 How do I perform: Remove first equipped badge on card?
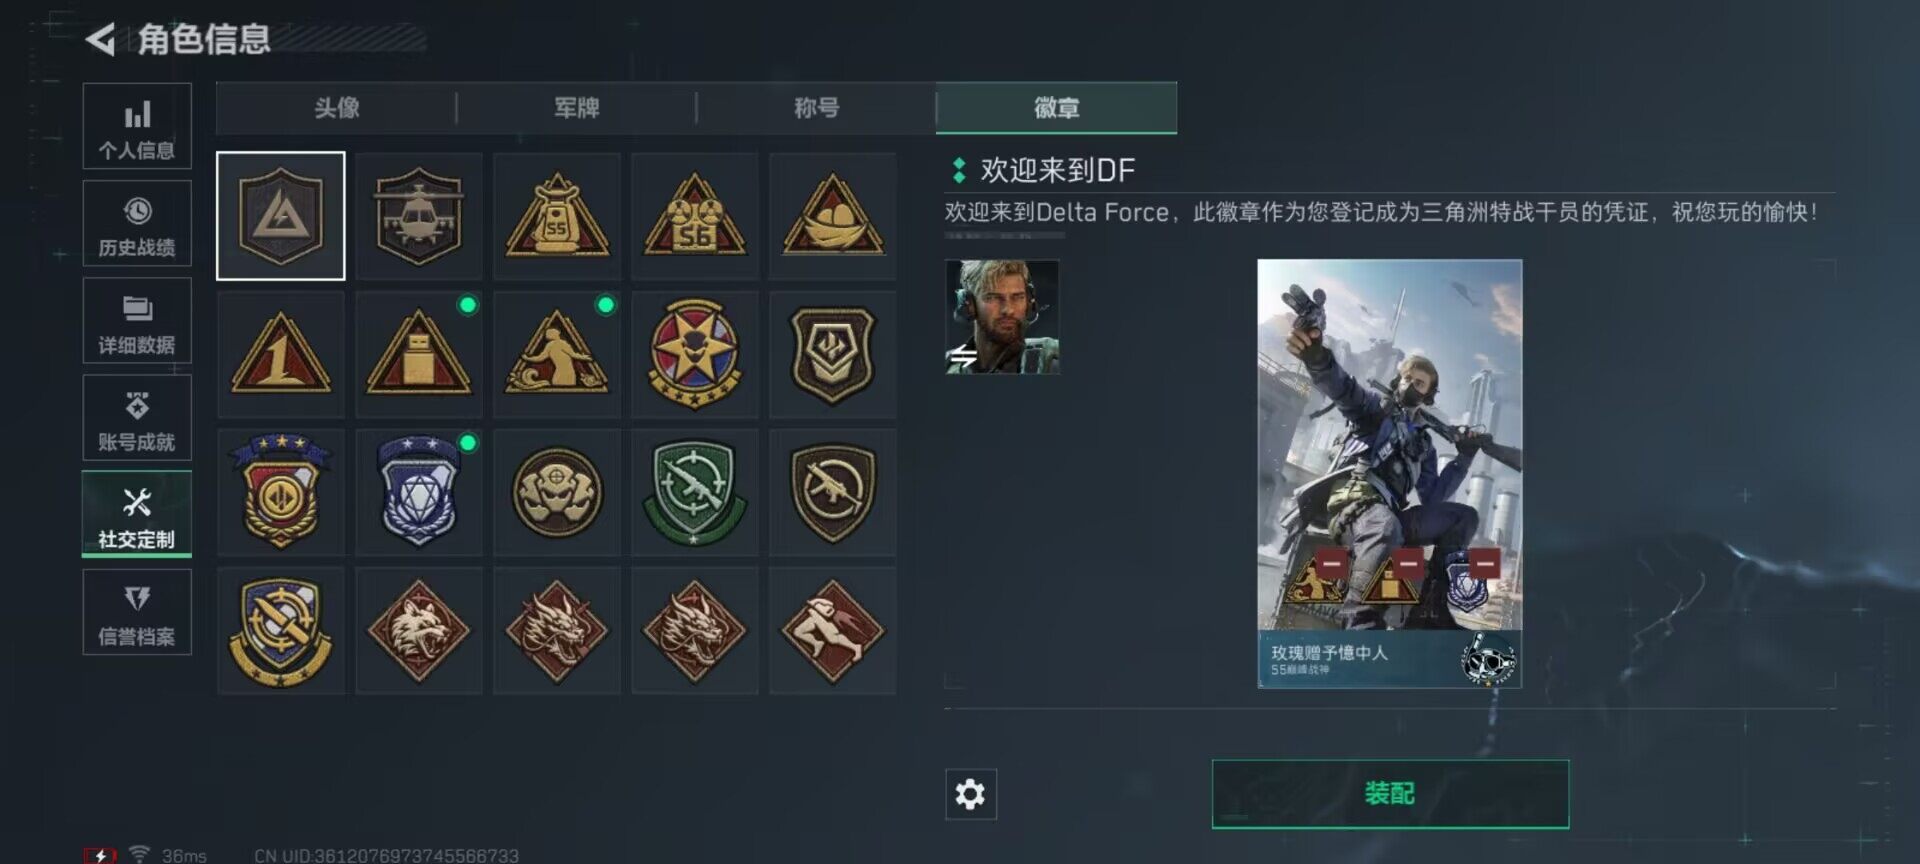click(1330, 563)
